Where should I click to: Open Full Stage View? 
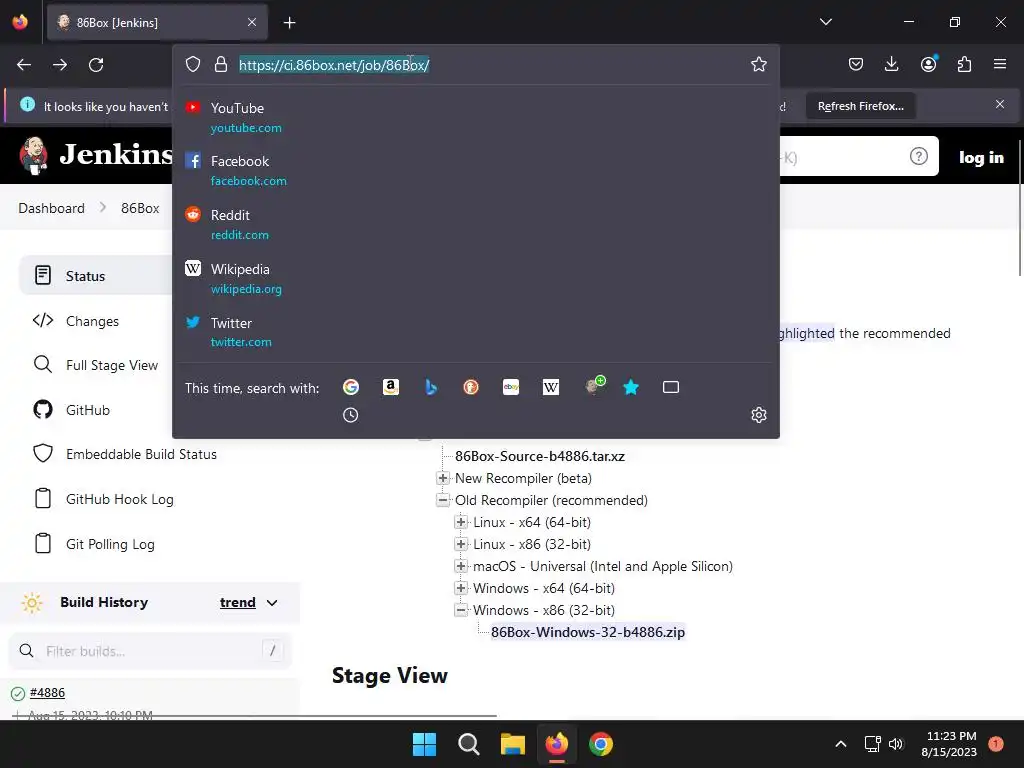pos(111,365)
